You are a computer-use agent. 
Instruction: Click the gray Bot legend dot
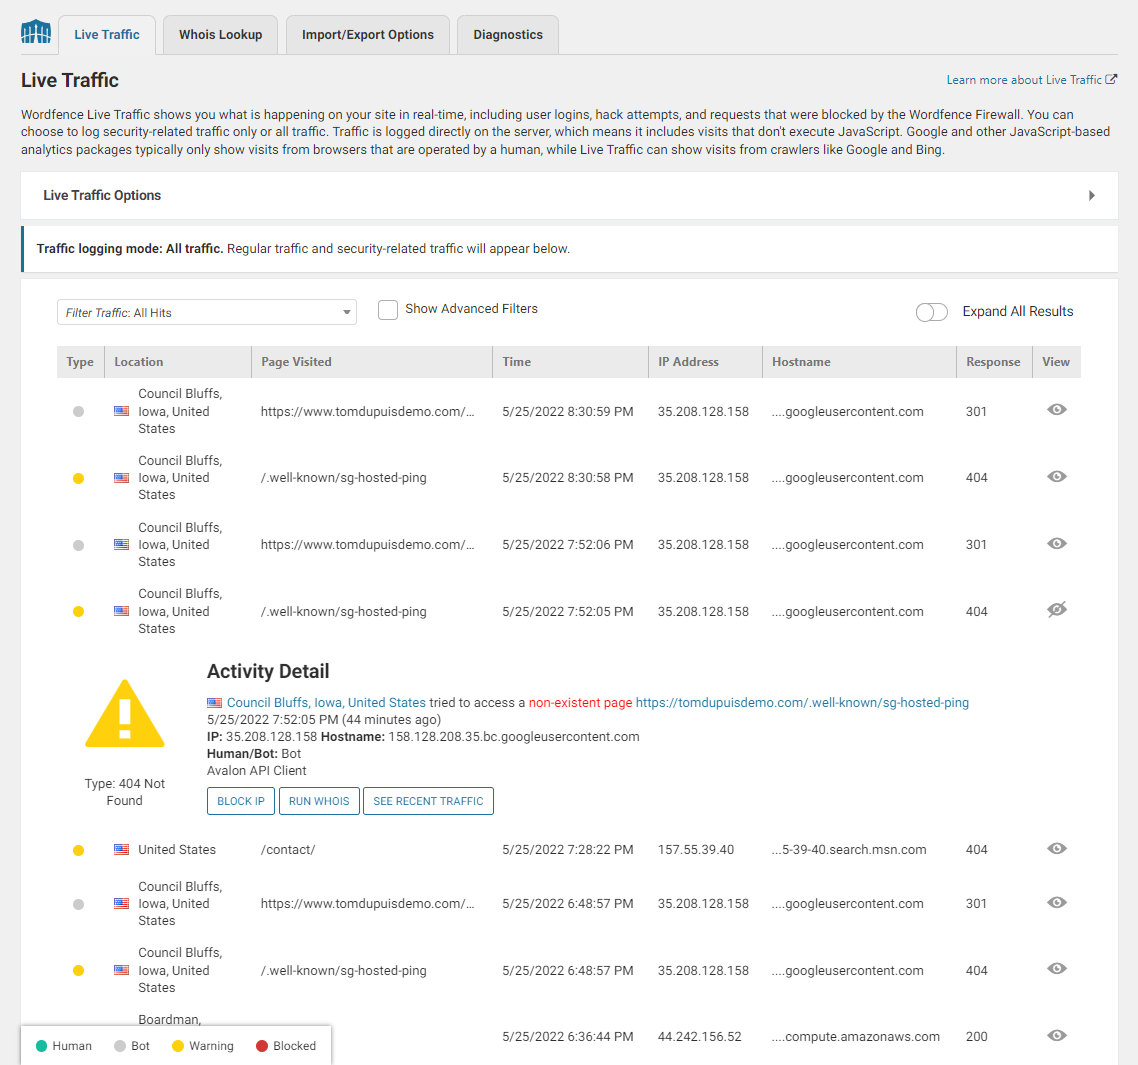click(120, 1046)
